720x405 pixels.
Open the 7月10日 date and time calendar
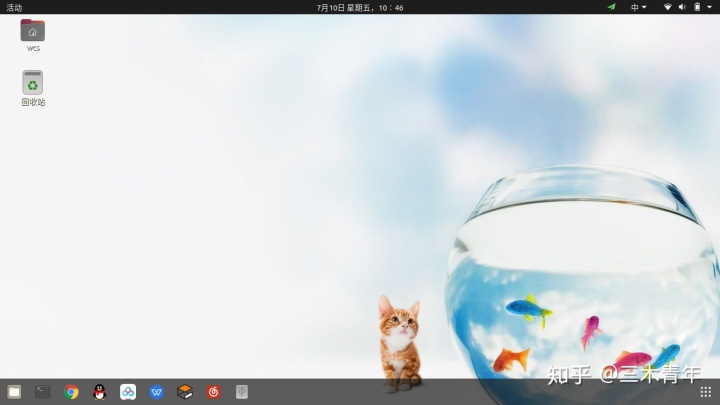(360, 7)
